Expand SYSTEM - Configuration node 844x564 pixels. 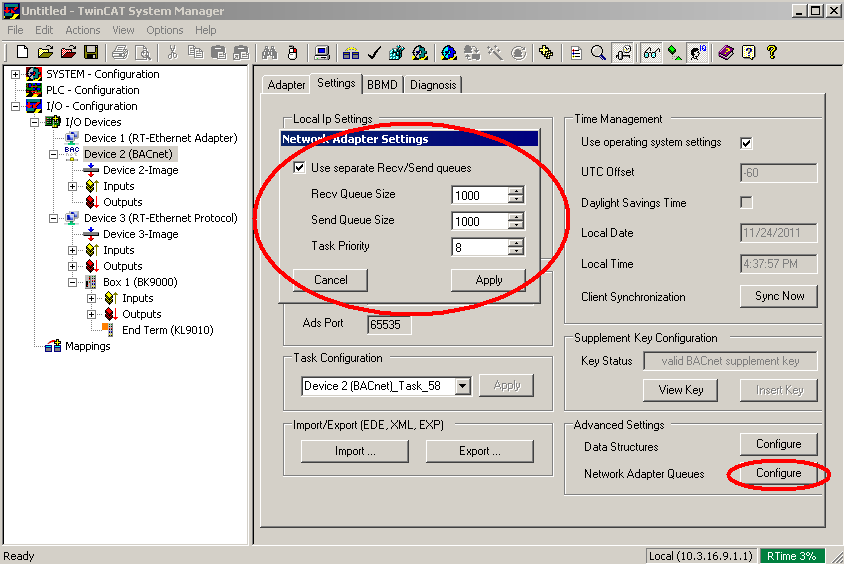click(x=16, y=74)
